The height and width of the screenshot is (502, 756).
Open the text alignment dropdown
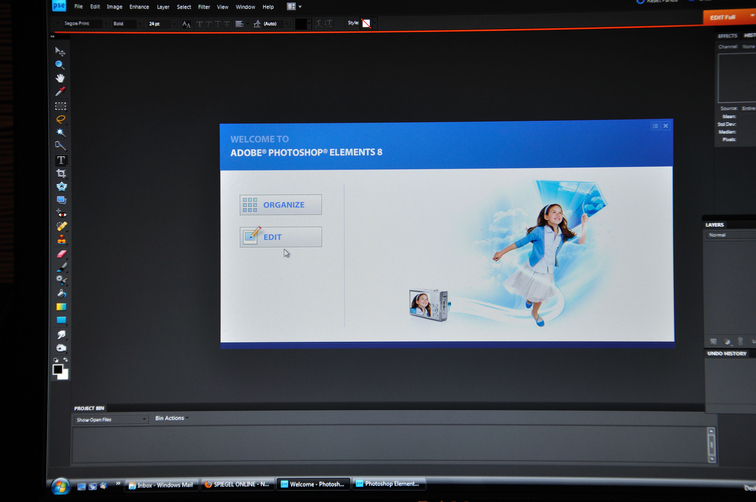(240, 24)
